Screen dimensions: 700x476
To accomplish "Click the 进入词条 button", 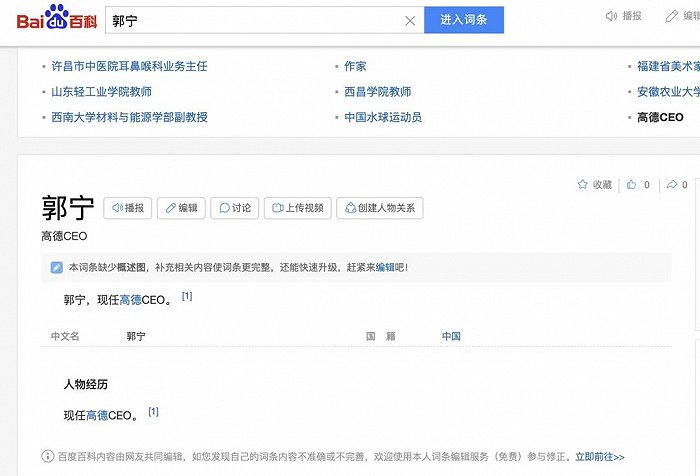I will [x=464, y=20].
